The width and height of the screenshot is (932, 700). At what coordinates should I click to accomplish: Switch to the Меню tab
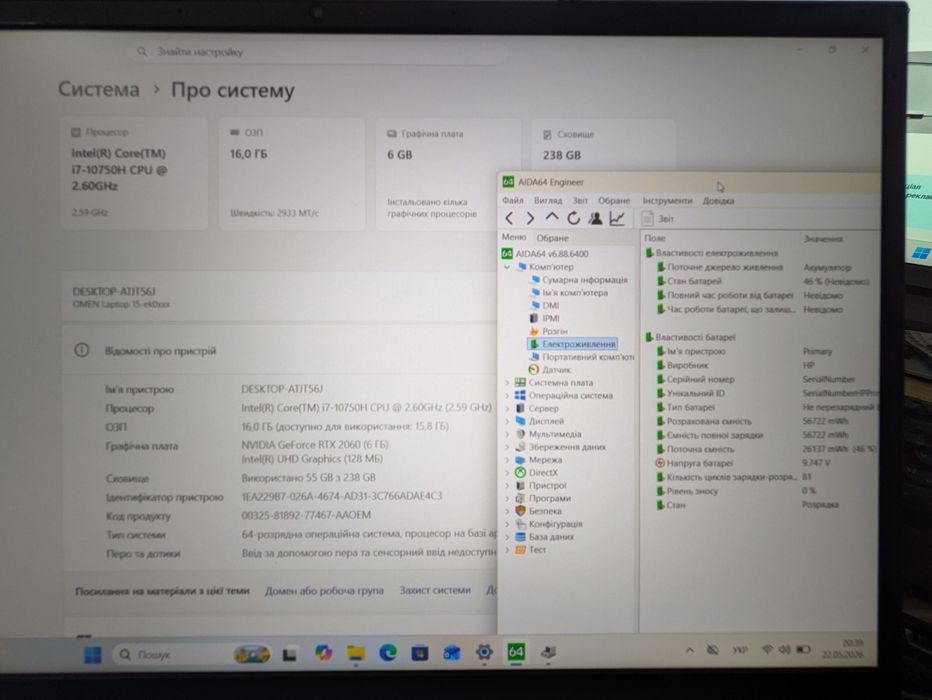(x=514, y=237)
